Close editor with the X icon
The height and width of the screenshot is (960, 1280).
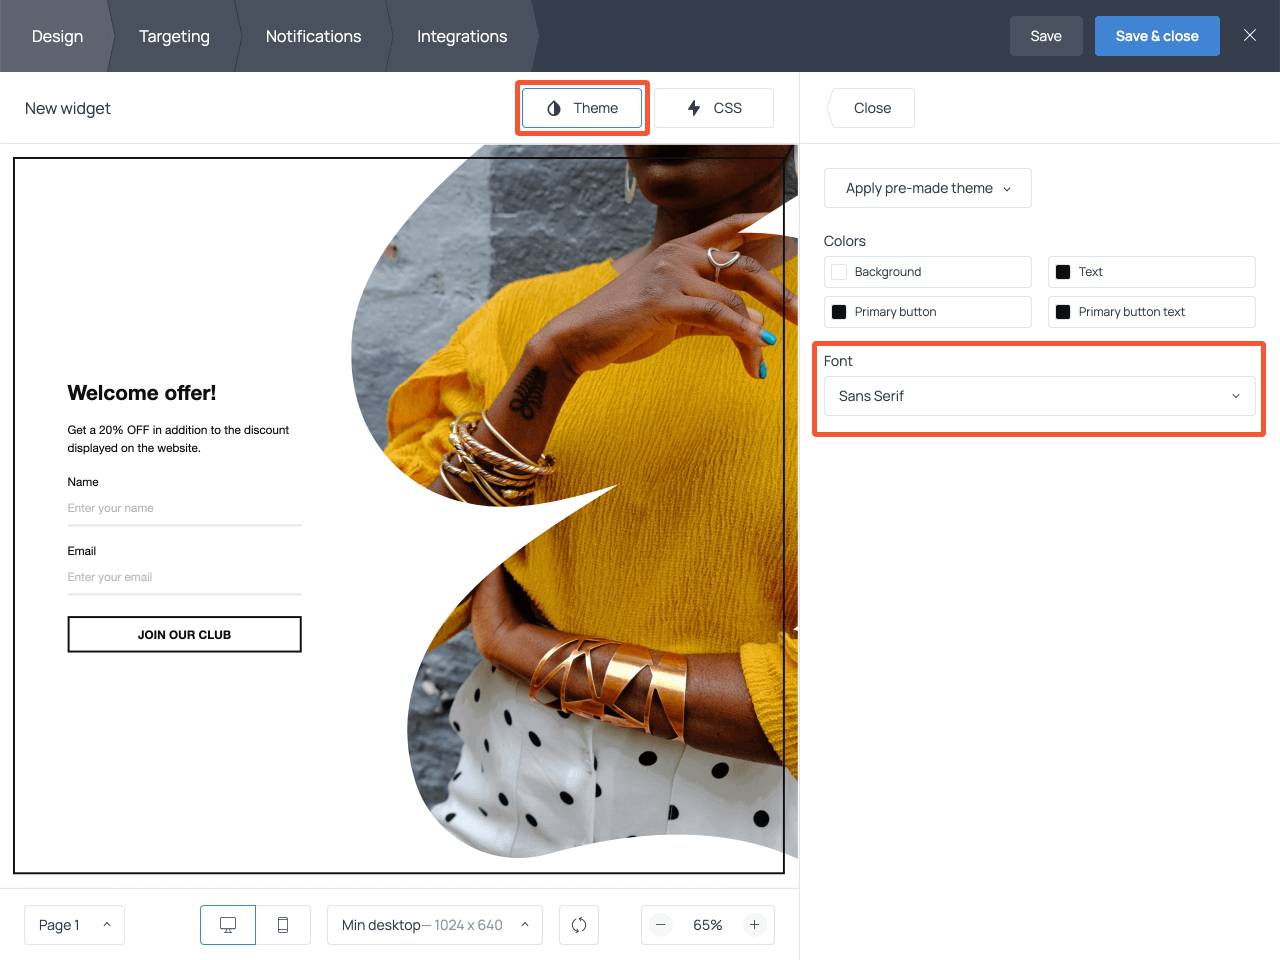[1249, 35]
